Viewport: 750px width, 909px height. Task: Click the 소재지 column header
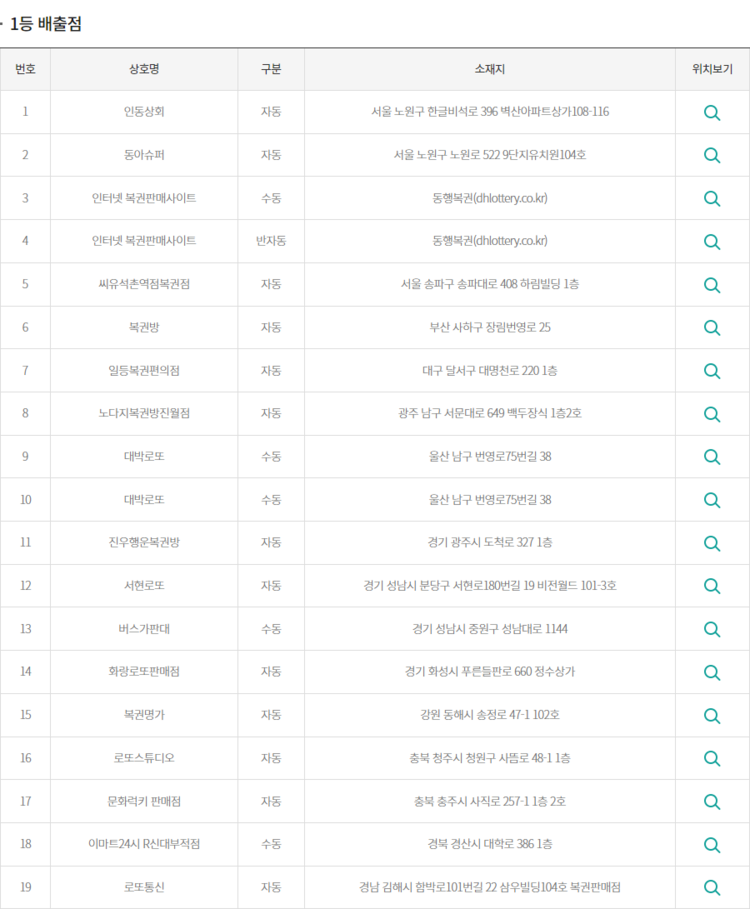click(490, 69)
